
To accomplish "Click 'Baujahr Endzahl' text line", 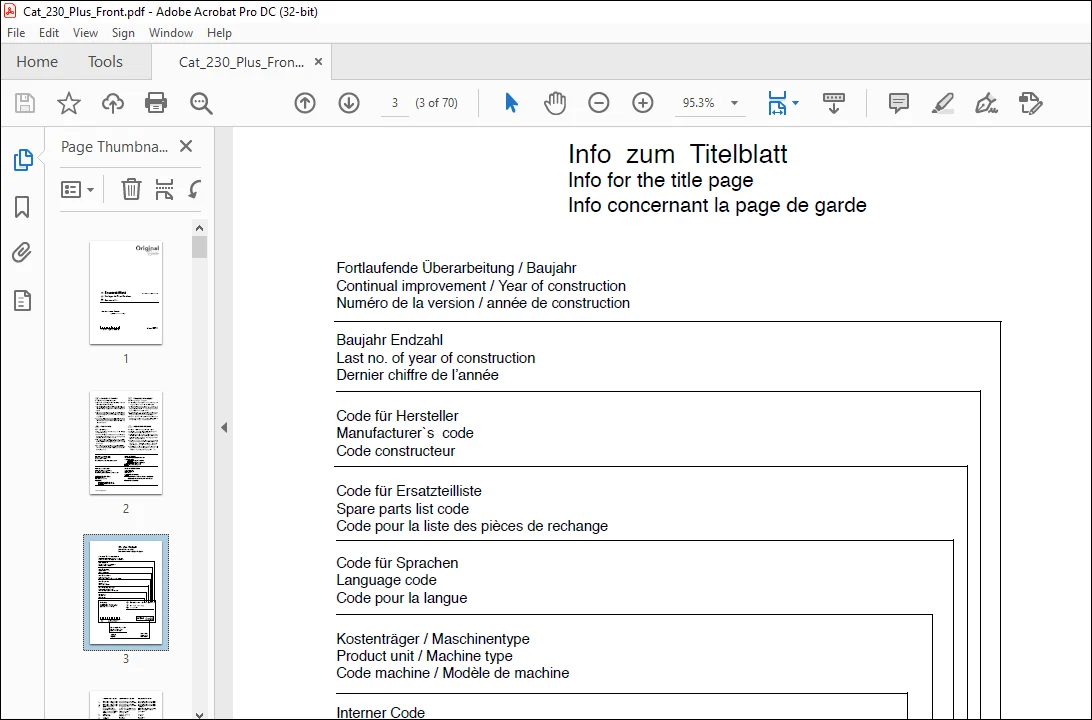I will pyautogui.click(x=389, y=340).
